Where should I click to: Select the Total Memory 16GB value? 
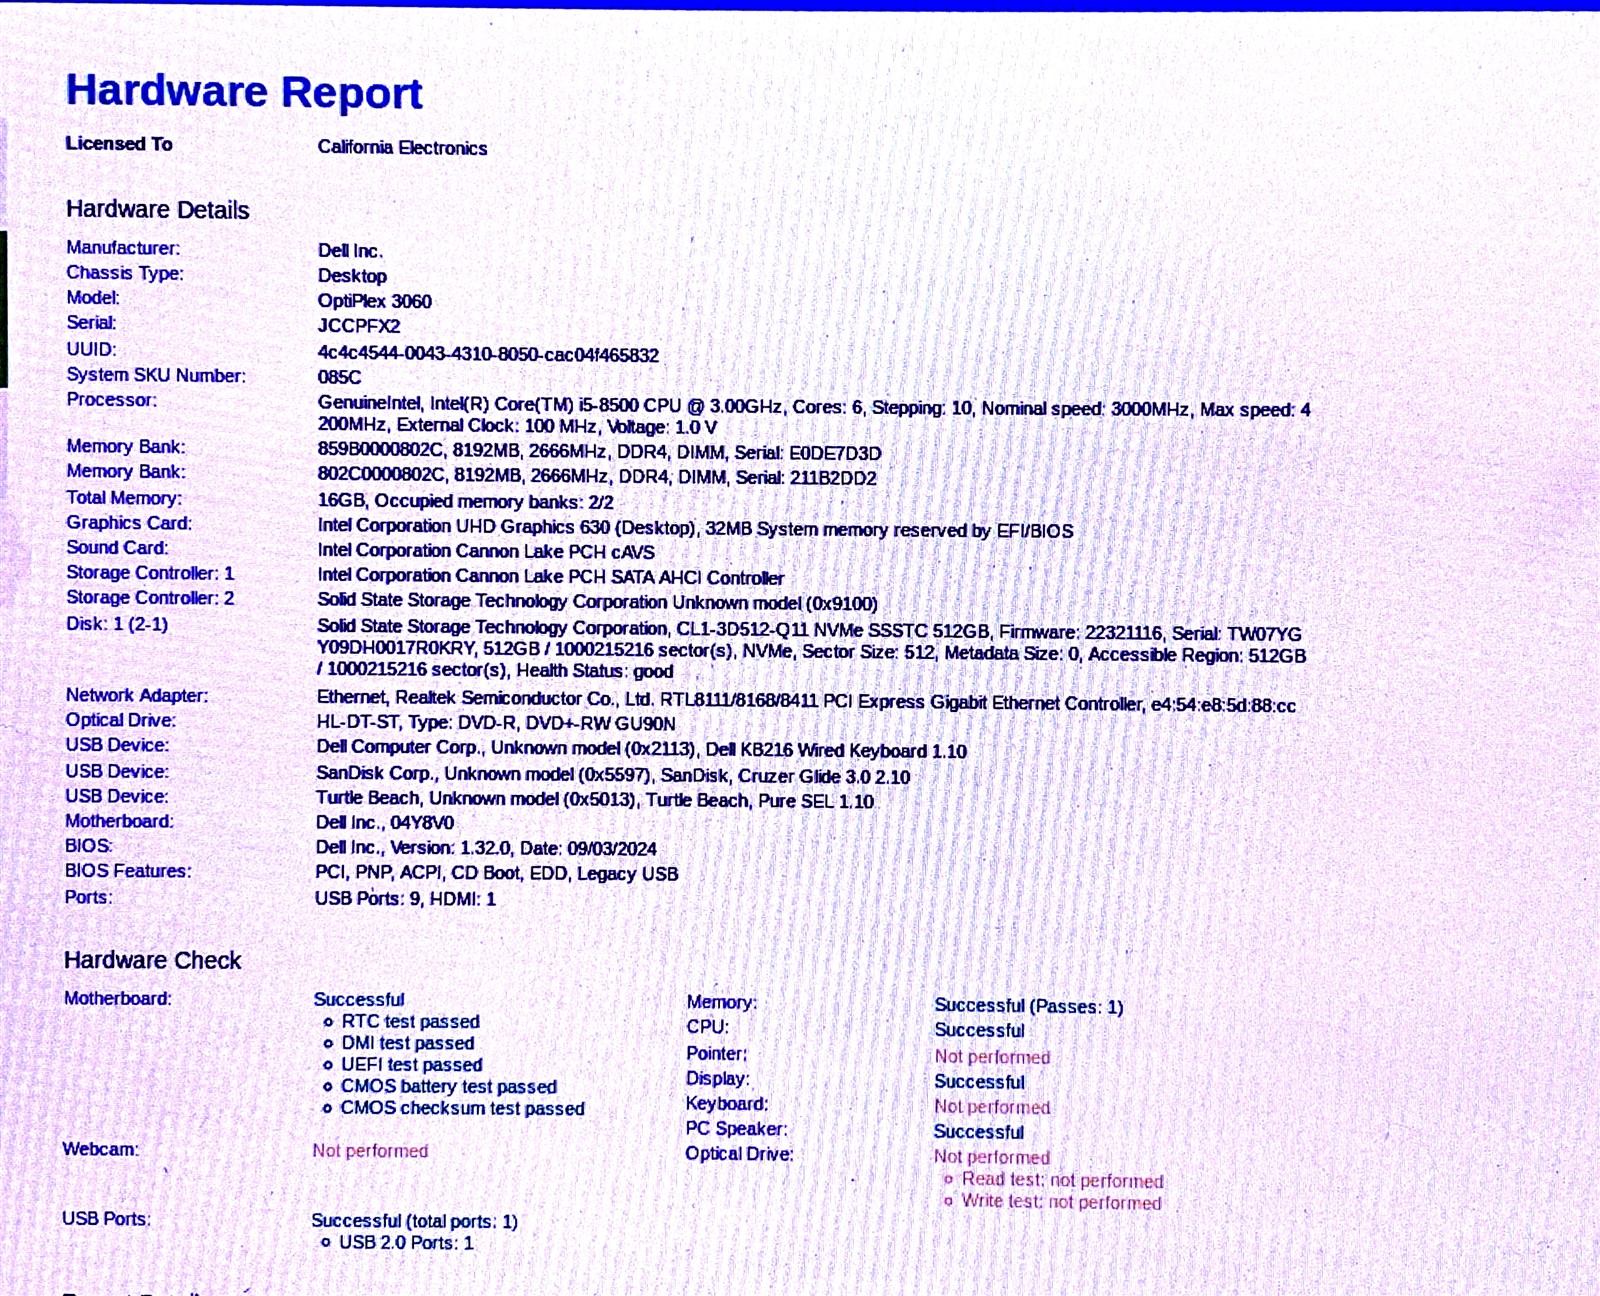coord(465,502)
